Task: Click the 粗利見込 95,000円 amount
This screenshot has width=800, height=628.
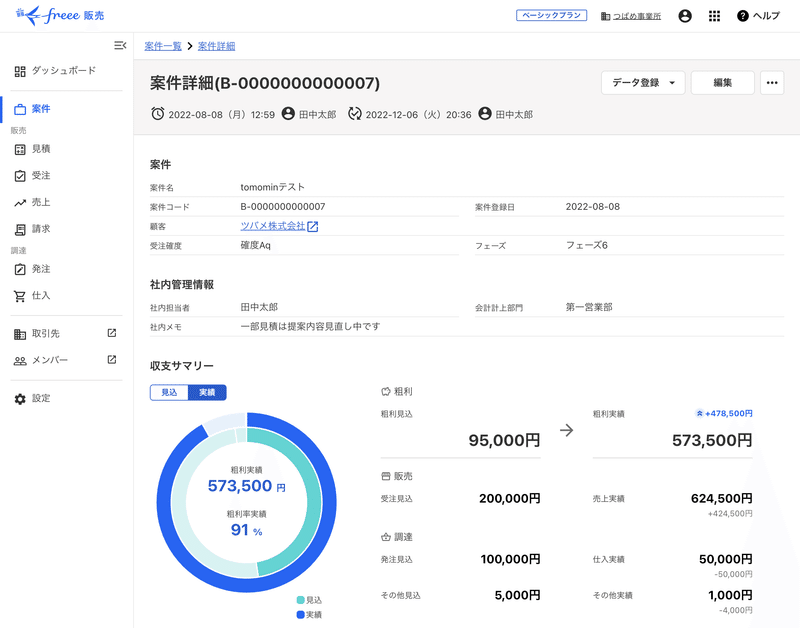Action: [x=504, y=440]
